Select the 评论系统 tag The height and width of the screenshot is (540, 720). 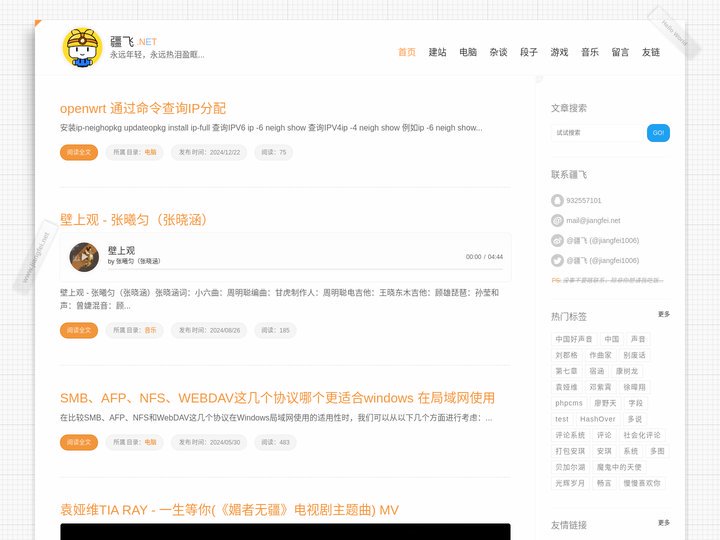coord(570,435)
